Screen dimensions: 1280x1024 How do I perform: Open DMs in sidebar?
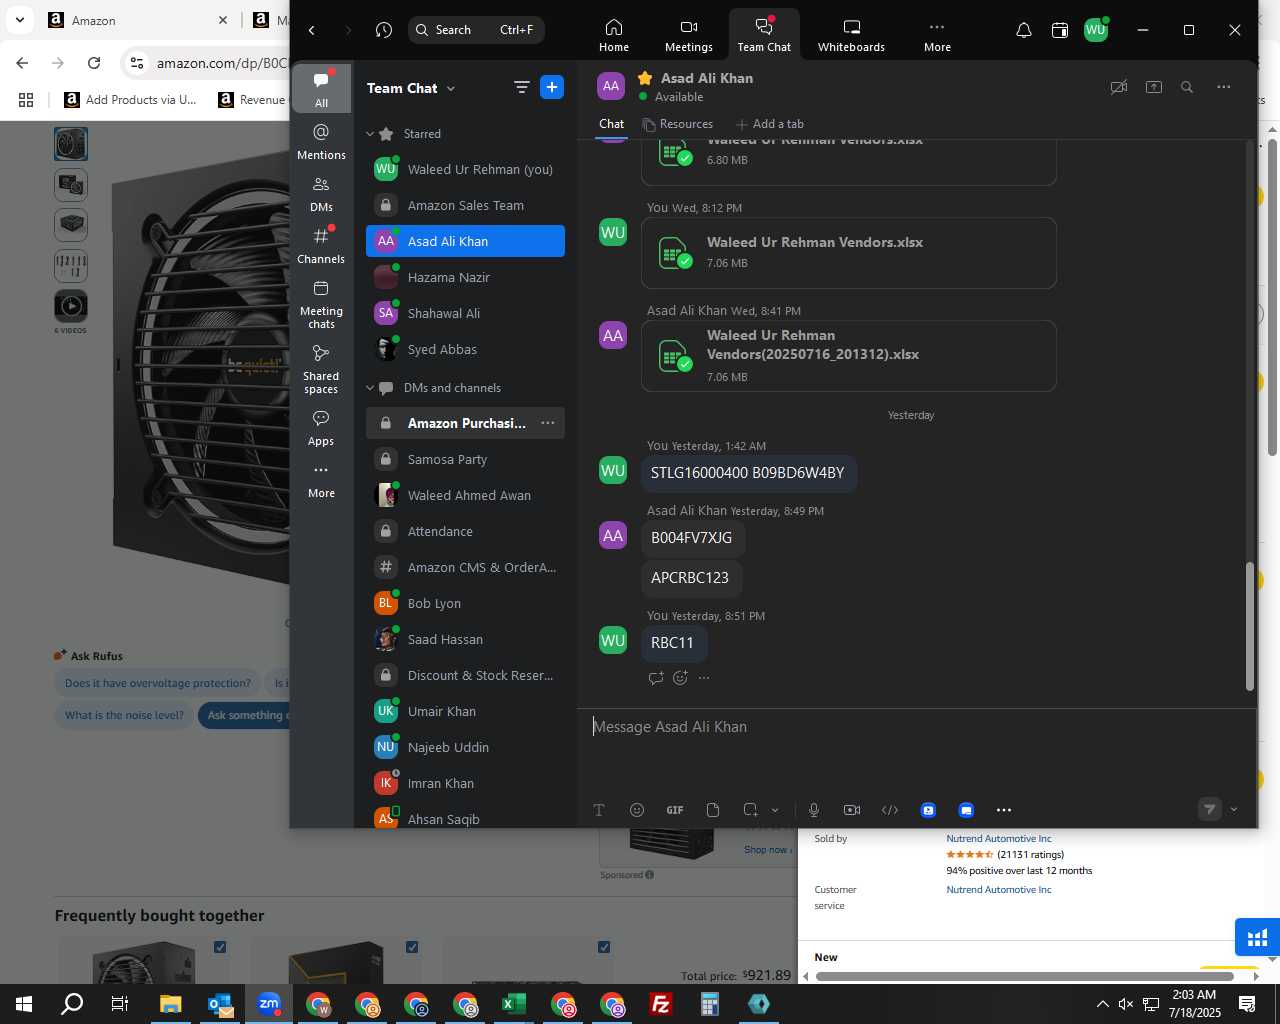[321, 194]
